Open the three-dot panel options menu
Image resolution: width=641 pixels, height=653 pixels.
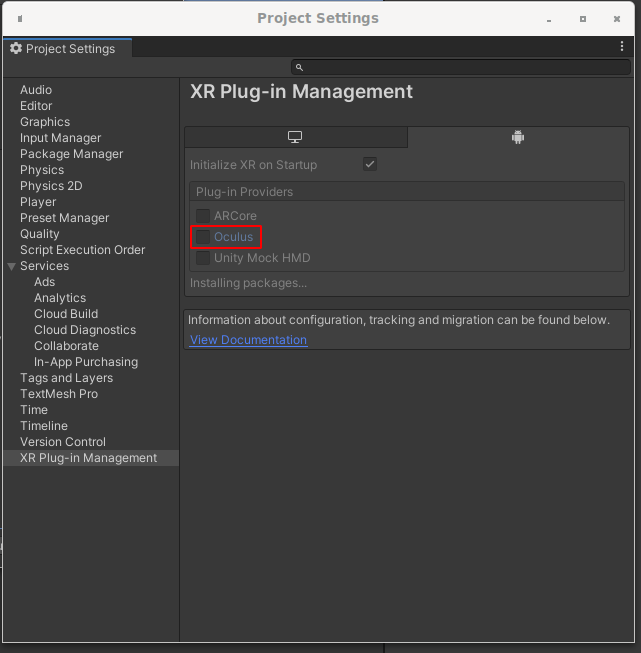pos(622,47)
